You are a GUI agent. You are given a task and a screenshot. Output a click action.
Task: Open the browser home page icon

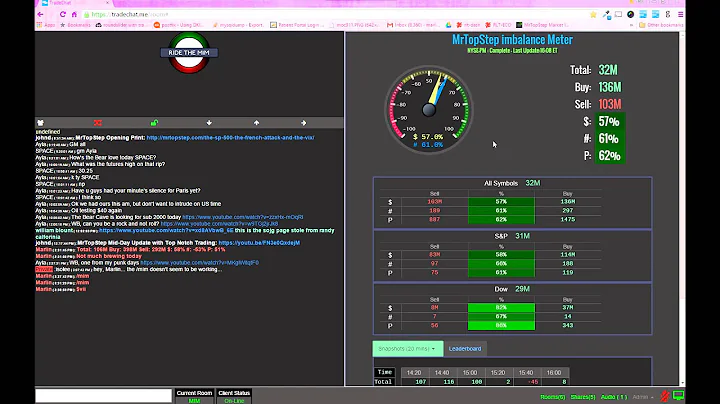[74, 14]
